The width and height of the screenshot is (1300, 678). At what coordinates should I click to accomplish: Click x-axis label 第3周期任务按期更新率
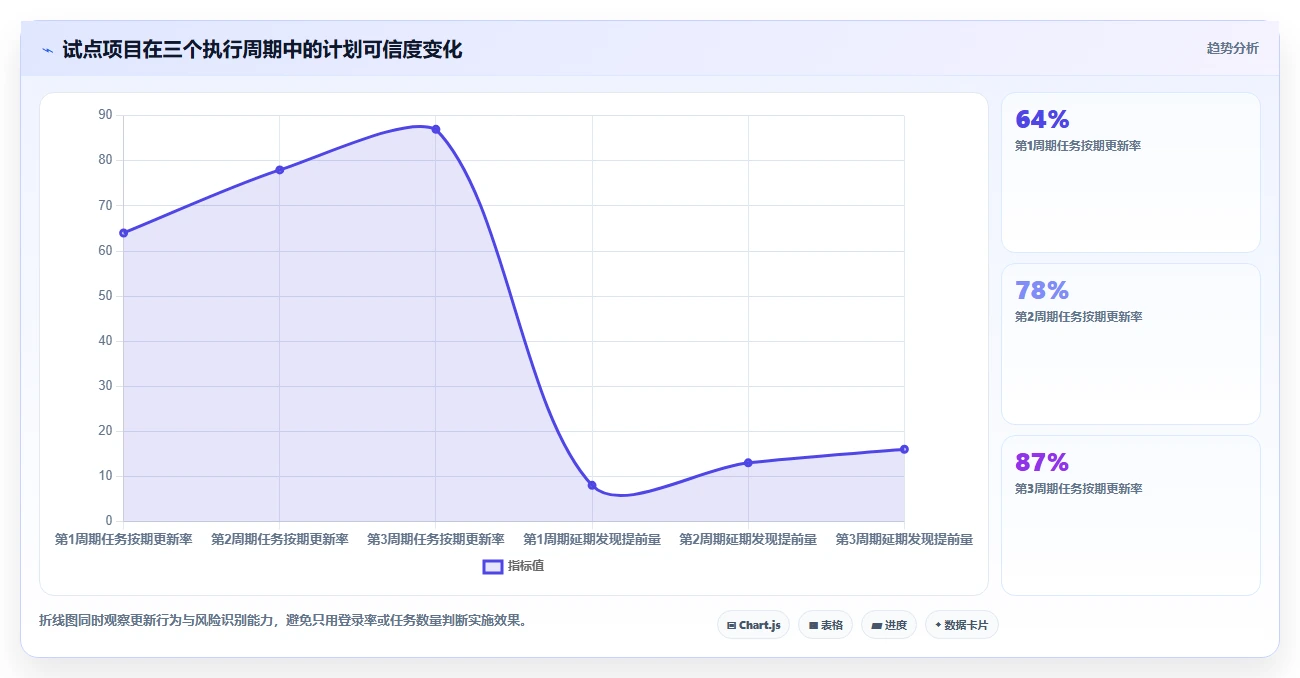[x=436, y=539]
